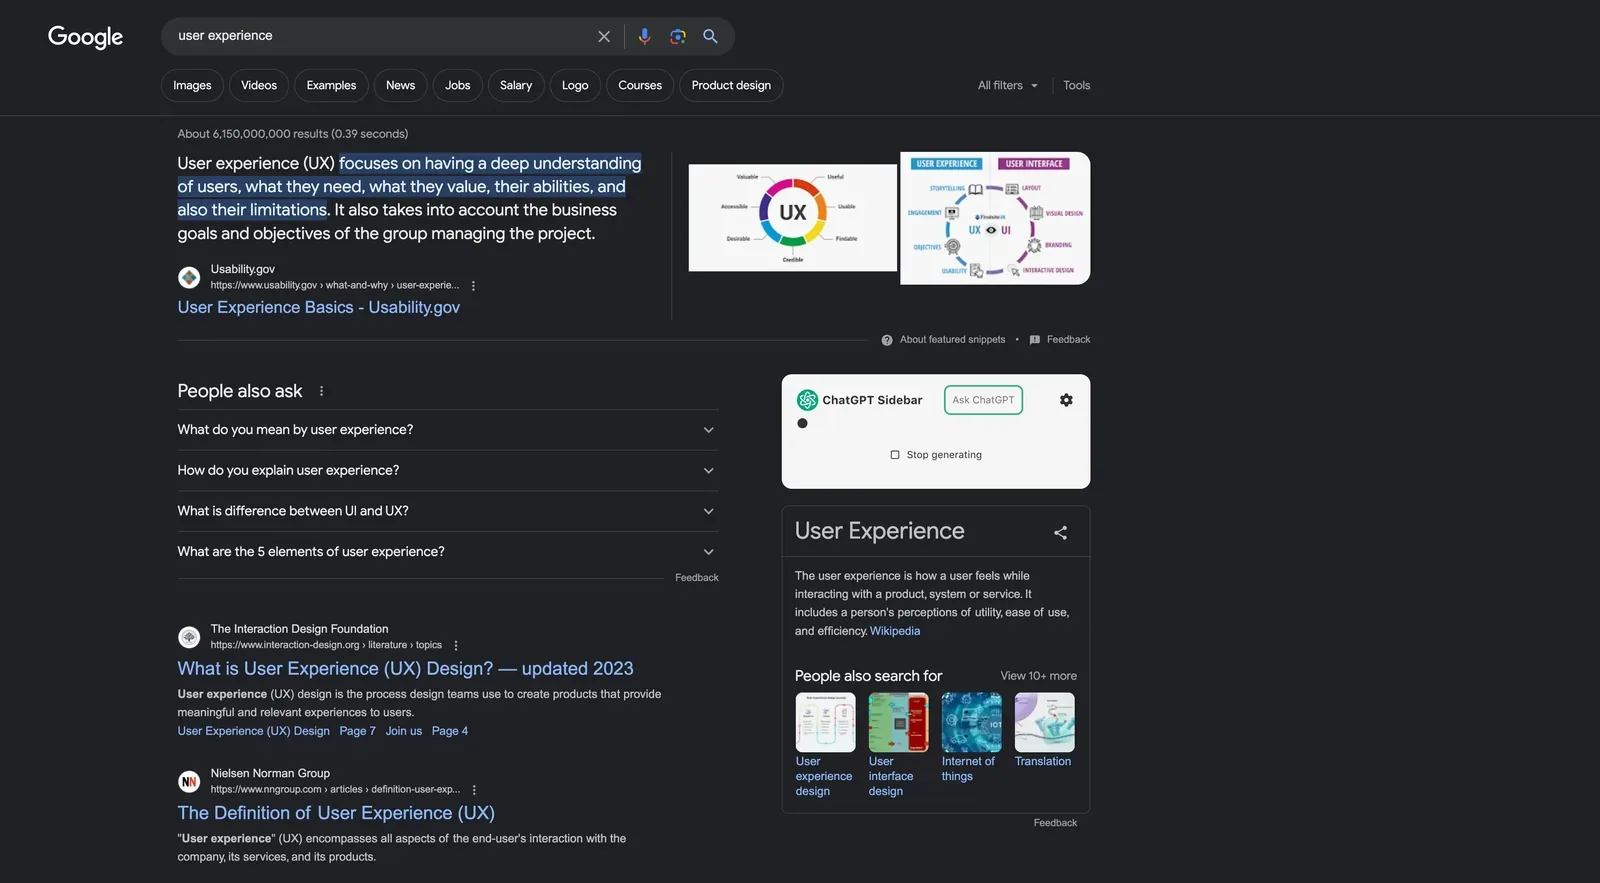The height and width of the screenshot is (883, 1600).
Task: Expand 'What are the 5 elements of user experience?'
Action: [448, 552]
